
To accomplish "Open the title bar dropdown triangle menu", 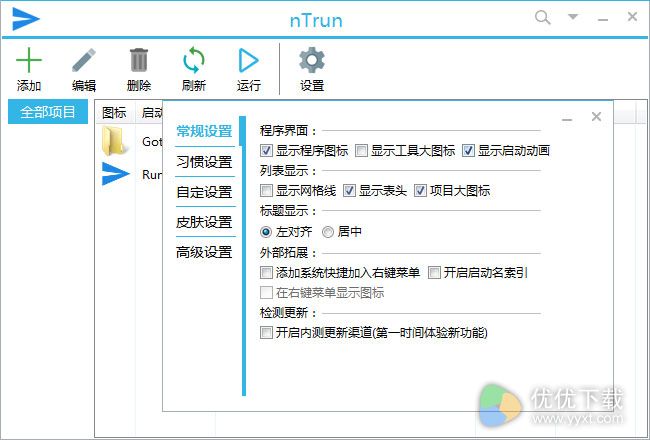I will pyautogui.click(x=573, y=17).
